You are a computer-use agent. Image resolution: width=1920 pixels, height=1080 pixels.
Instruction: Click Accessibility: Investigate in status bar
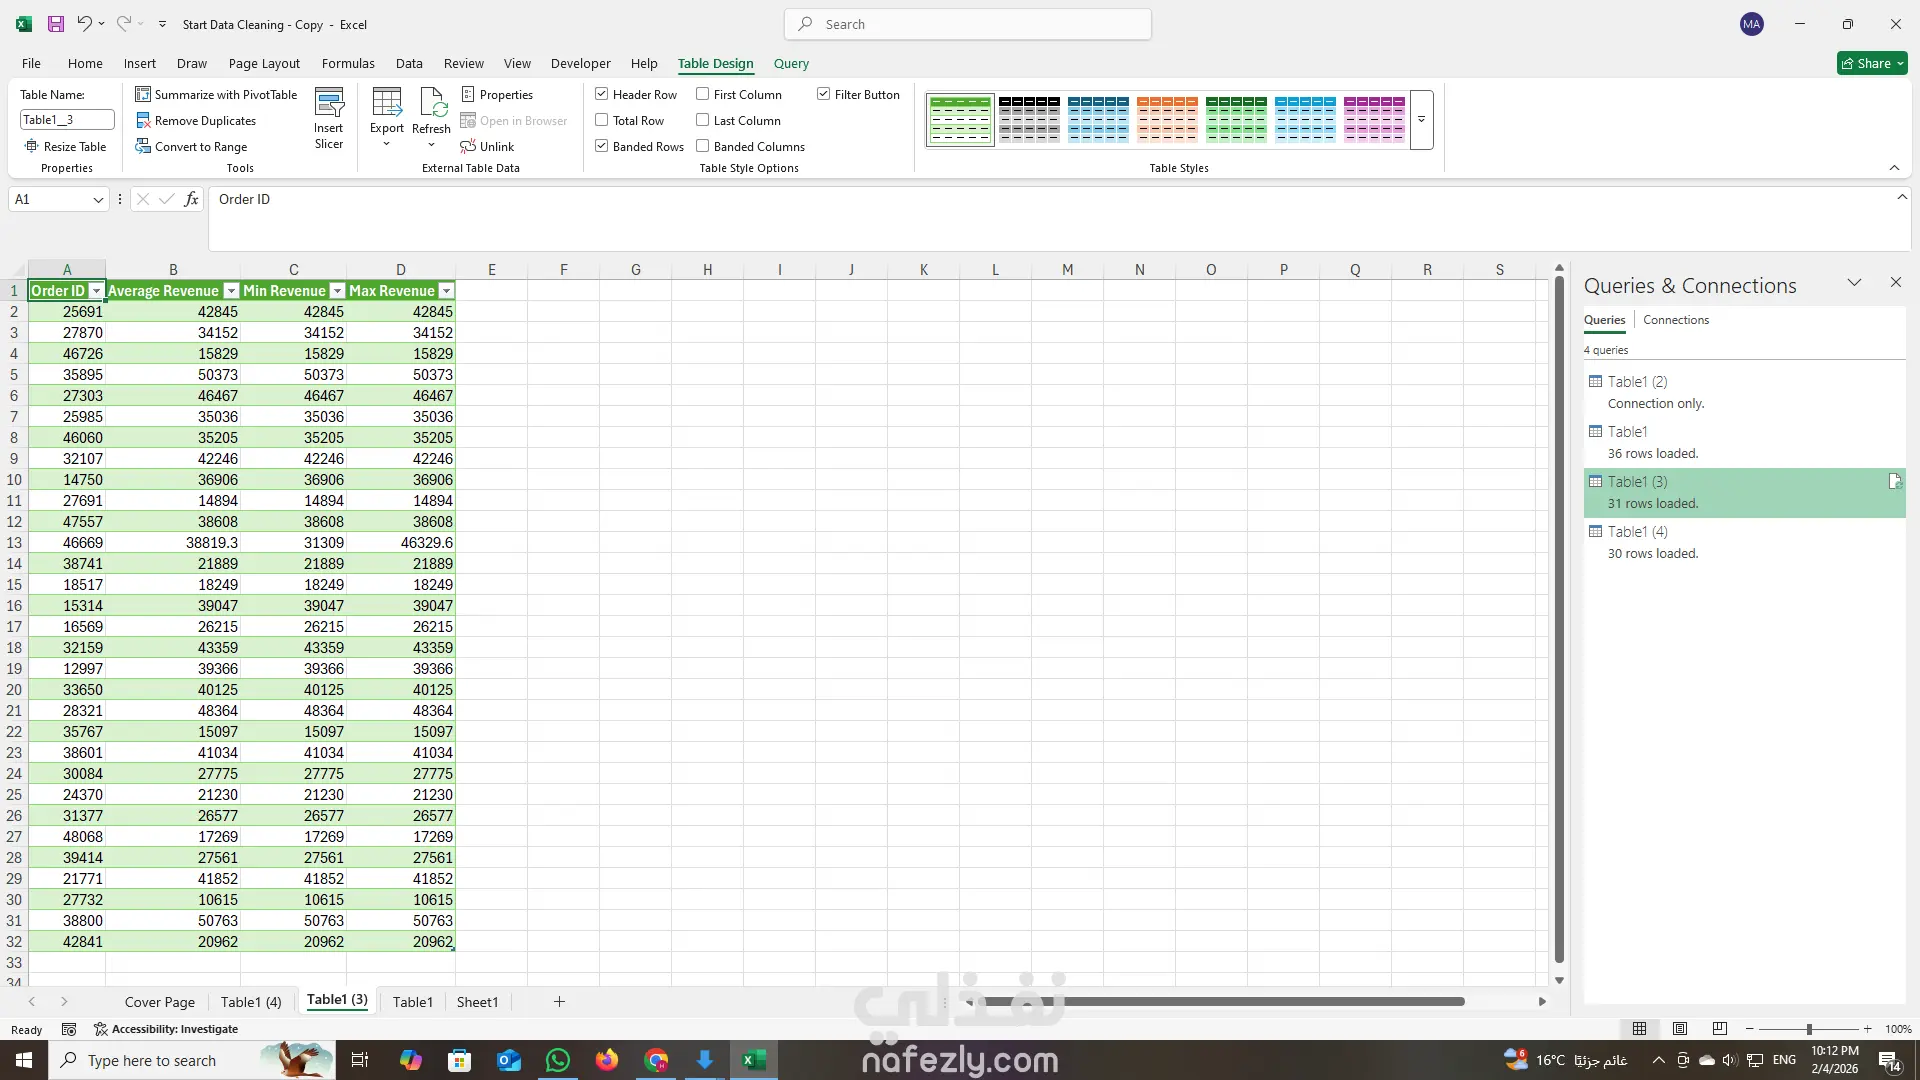tap(166, 1029)
